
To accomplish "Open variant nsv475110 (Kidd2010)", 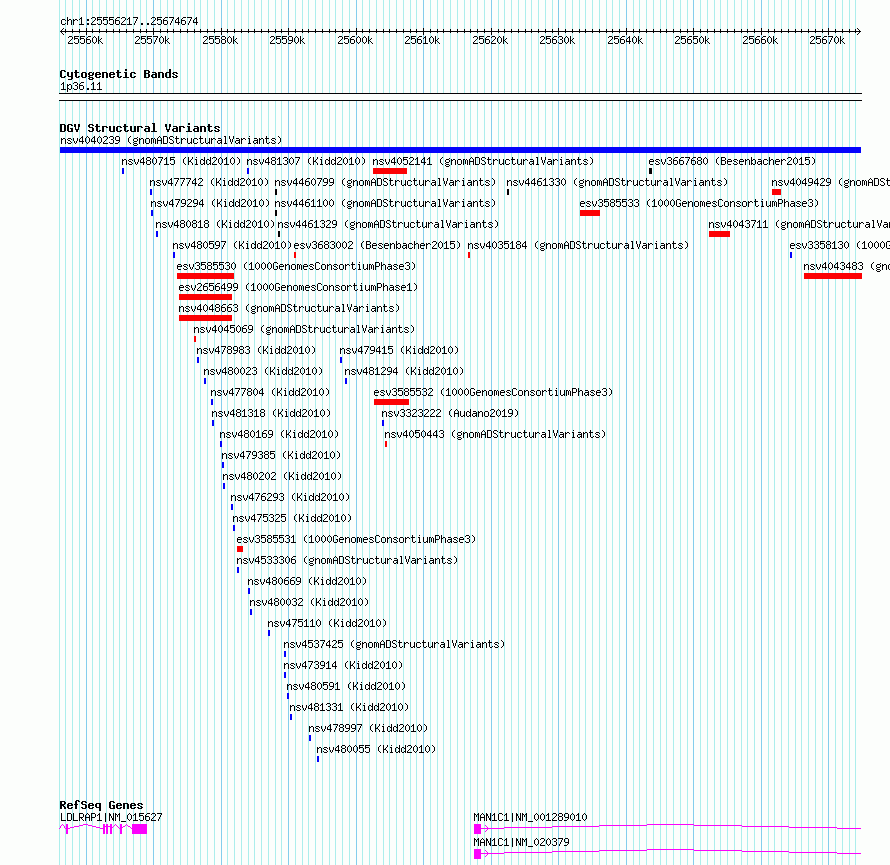I will (x=328, y=623).
